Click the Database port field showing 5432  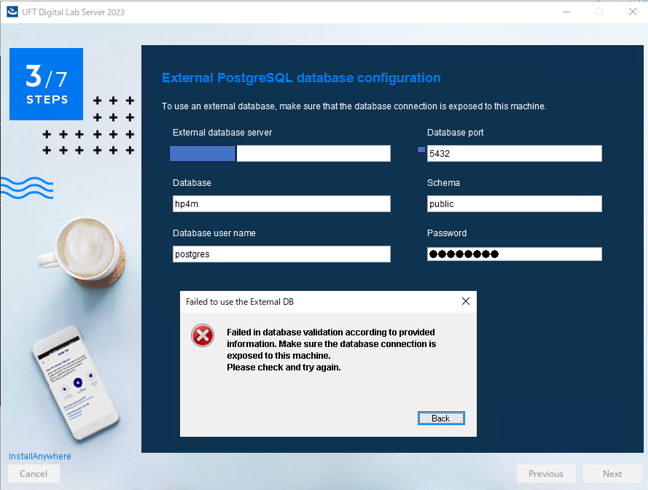tap(514, 153)
